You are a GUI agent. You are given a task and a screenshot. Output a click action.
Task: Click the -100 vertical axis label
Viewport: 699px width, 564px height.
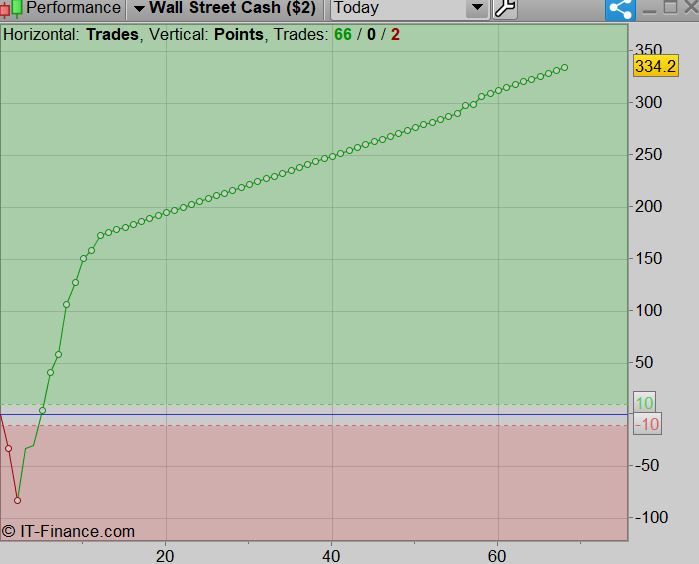tap(651, 518)
